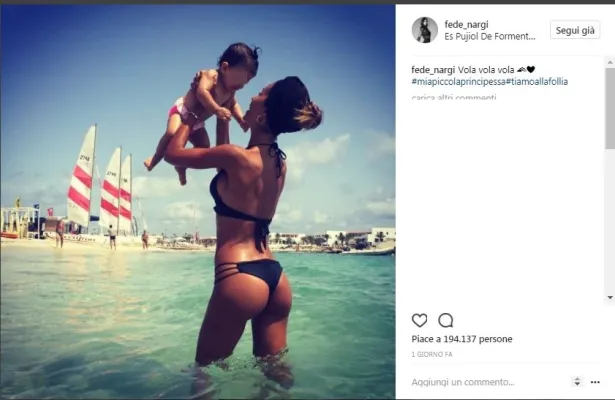Click the comments scrollbar thumb
Screen dimensions: 615x400
610,108
